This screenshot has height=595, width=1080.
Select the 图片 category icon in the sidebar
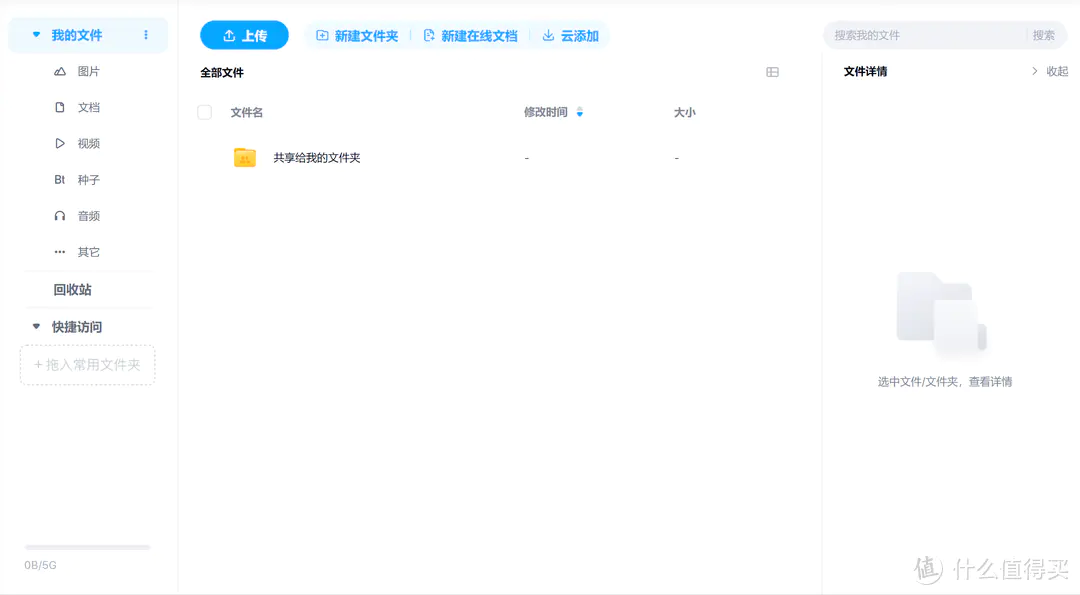(62, 71)
